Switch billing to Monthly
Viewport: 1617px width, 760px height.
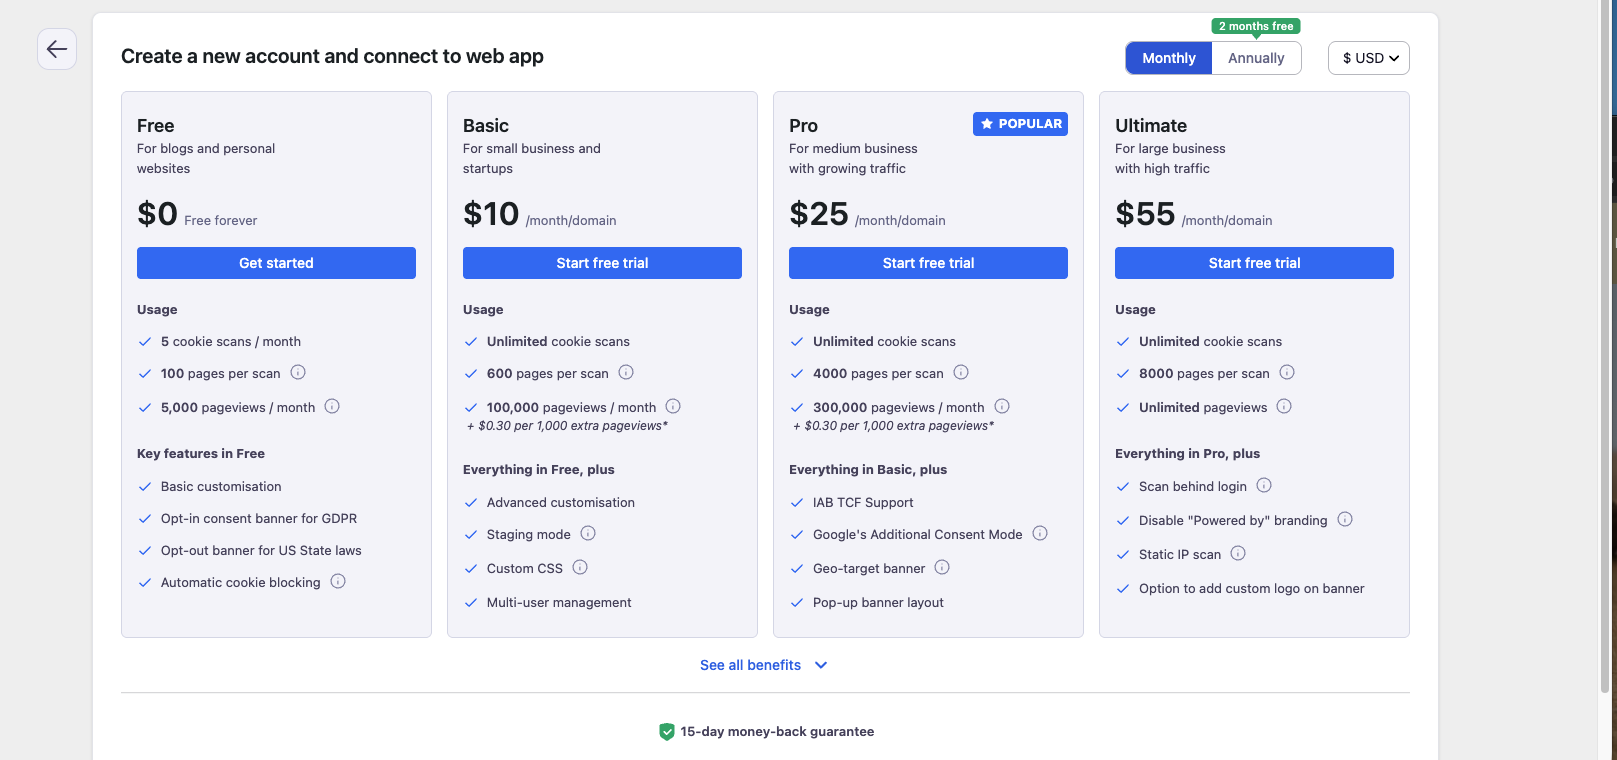pos(1169,58)
